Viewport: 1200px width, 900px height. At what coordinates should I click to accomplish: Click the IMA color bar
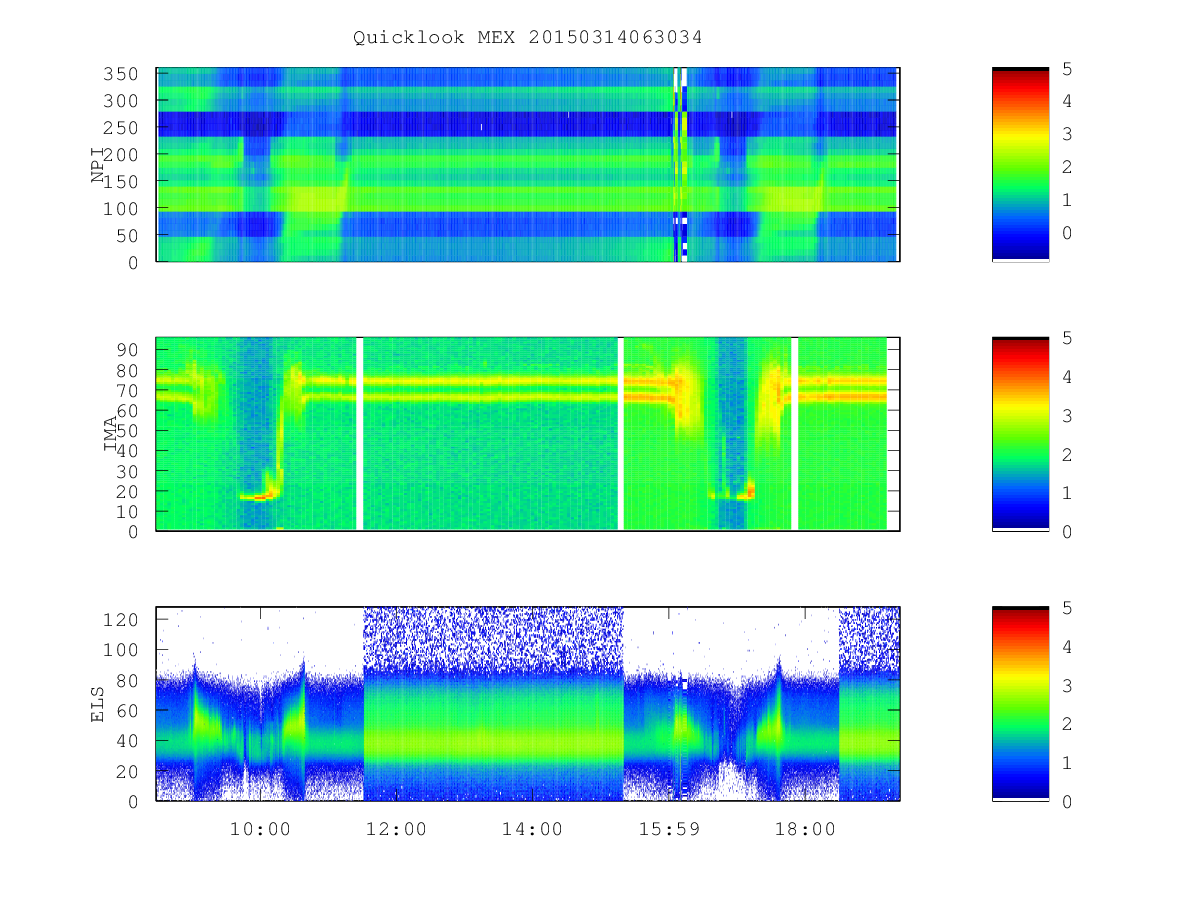(x=1020, y=434)
